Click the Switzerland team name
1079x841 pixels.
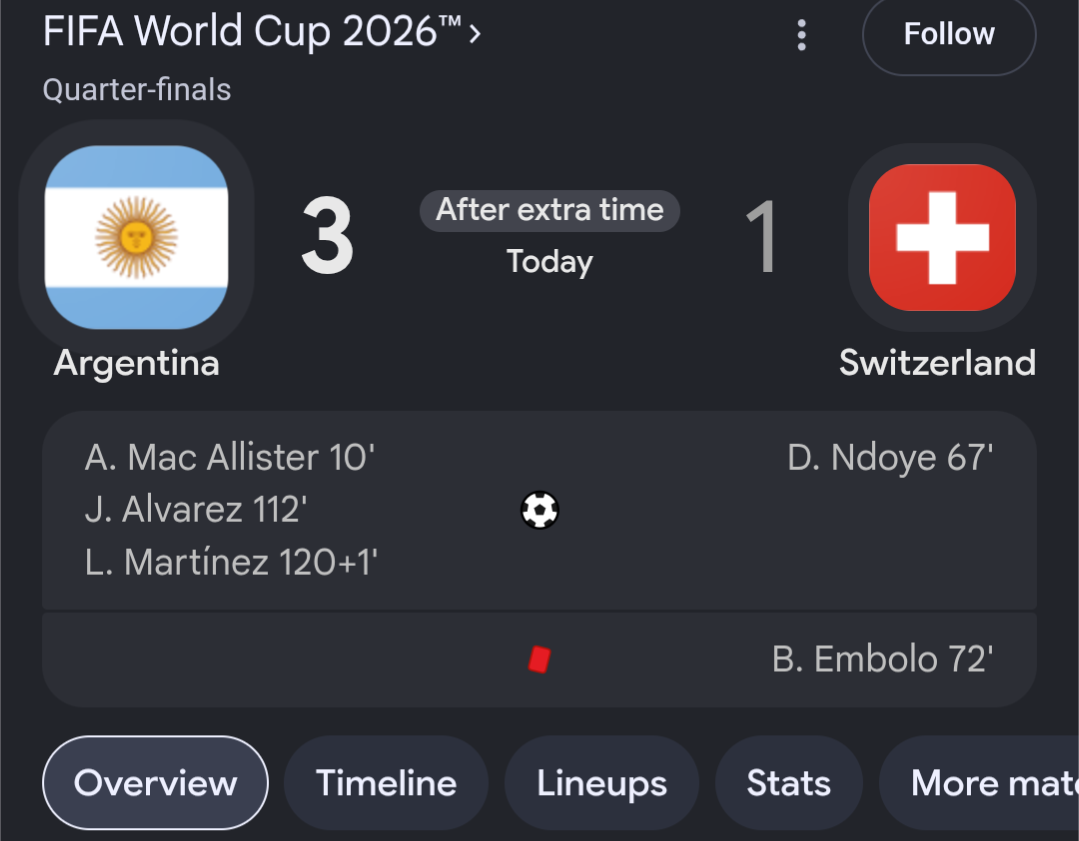(x=937, y=363)
